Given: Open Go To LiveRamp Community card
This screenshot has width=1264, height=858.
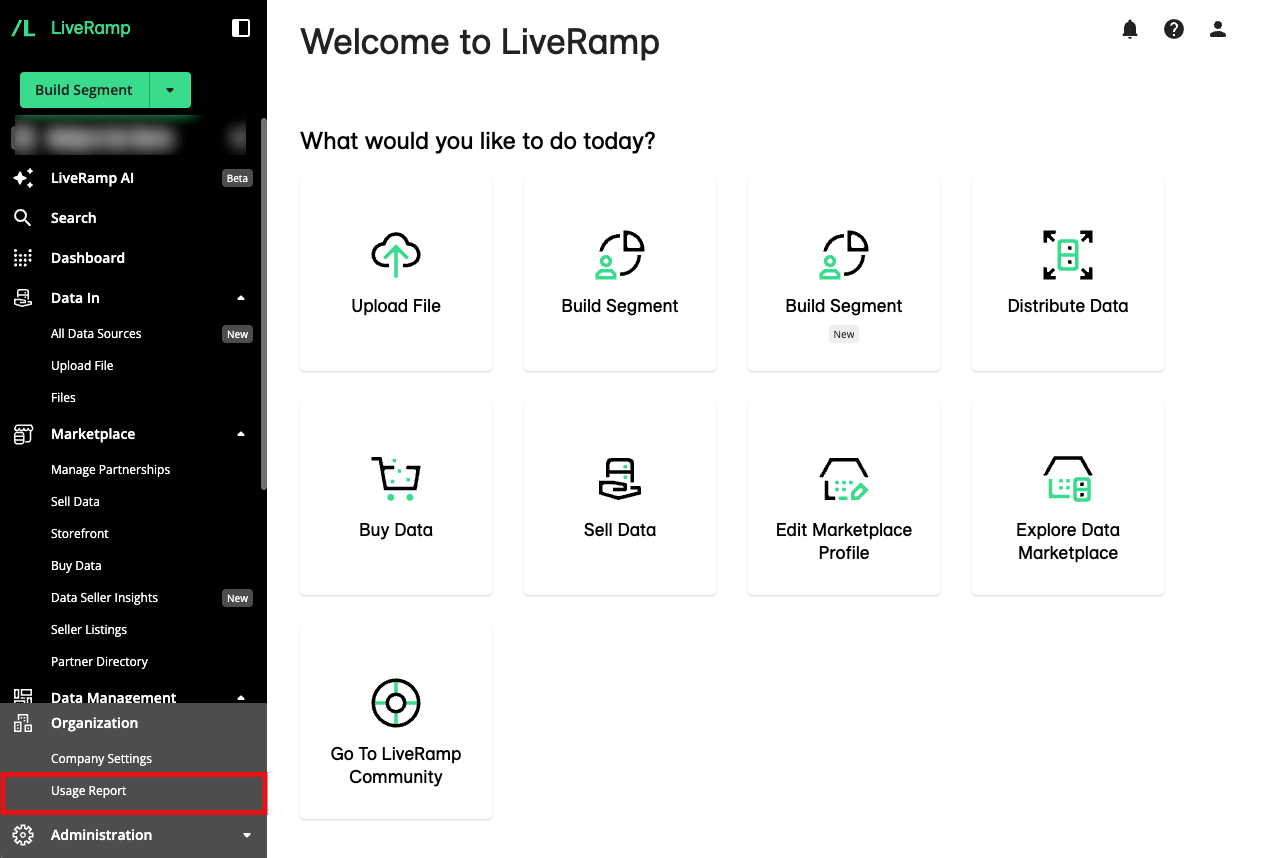Looking at the screenshot, I should pos(396,723).
